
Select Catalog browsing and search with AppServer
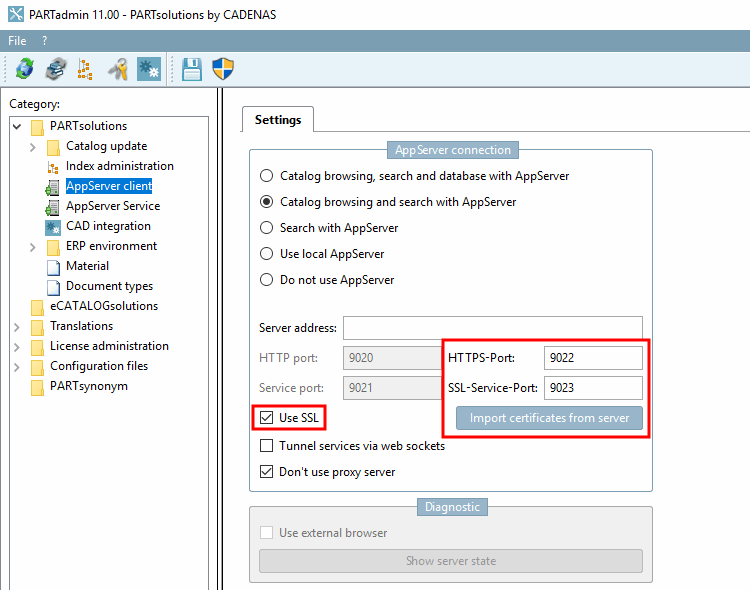pos(266,201)
